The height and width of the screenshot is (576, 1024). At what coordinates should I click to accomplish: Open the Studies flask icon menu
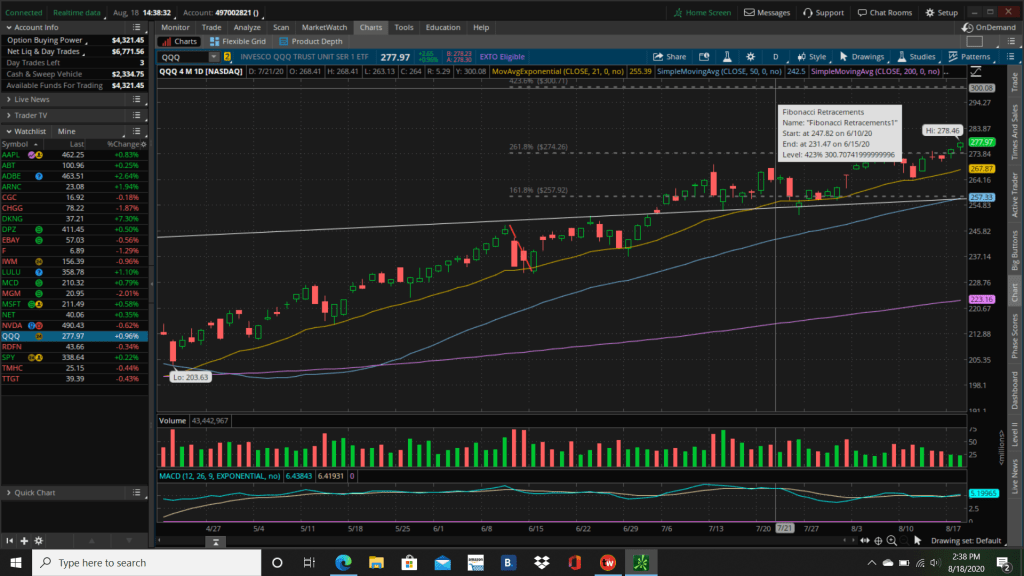(x=901, y=57)
